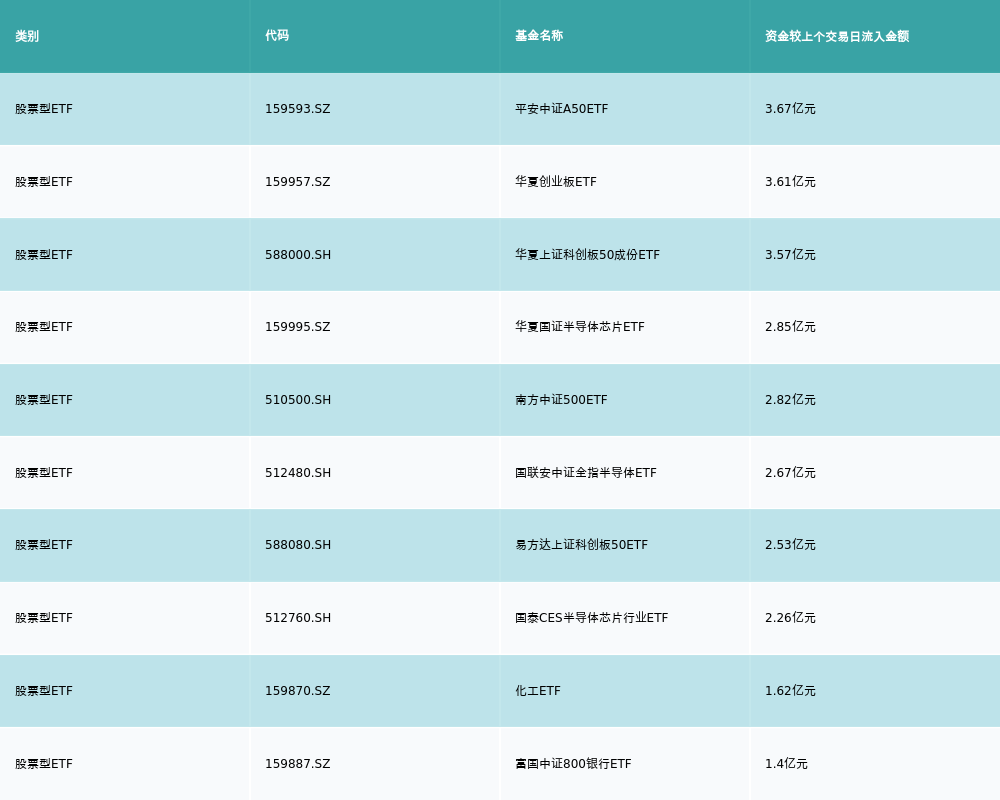Screen dimensions: 1000x800
Task: Click the 1.4亿元 inflow value
Action: [x=786, y=764]
